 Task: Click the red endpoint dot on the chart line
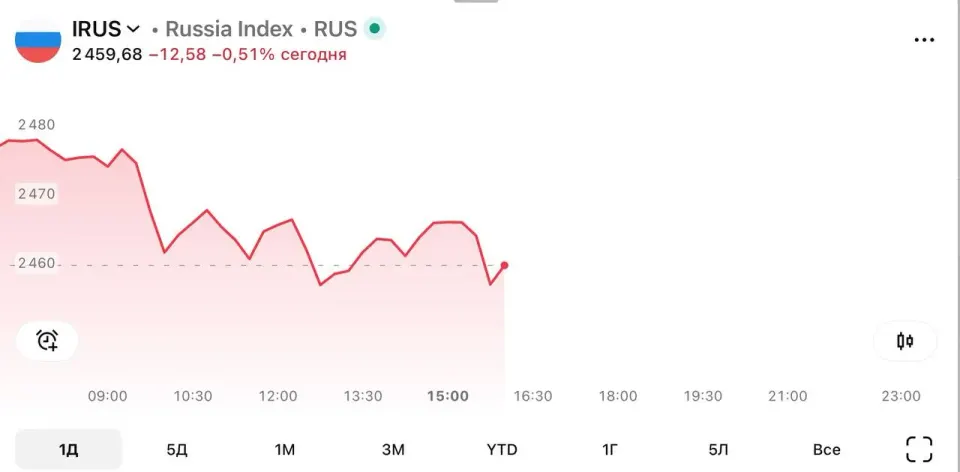point(504,265)
